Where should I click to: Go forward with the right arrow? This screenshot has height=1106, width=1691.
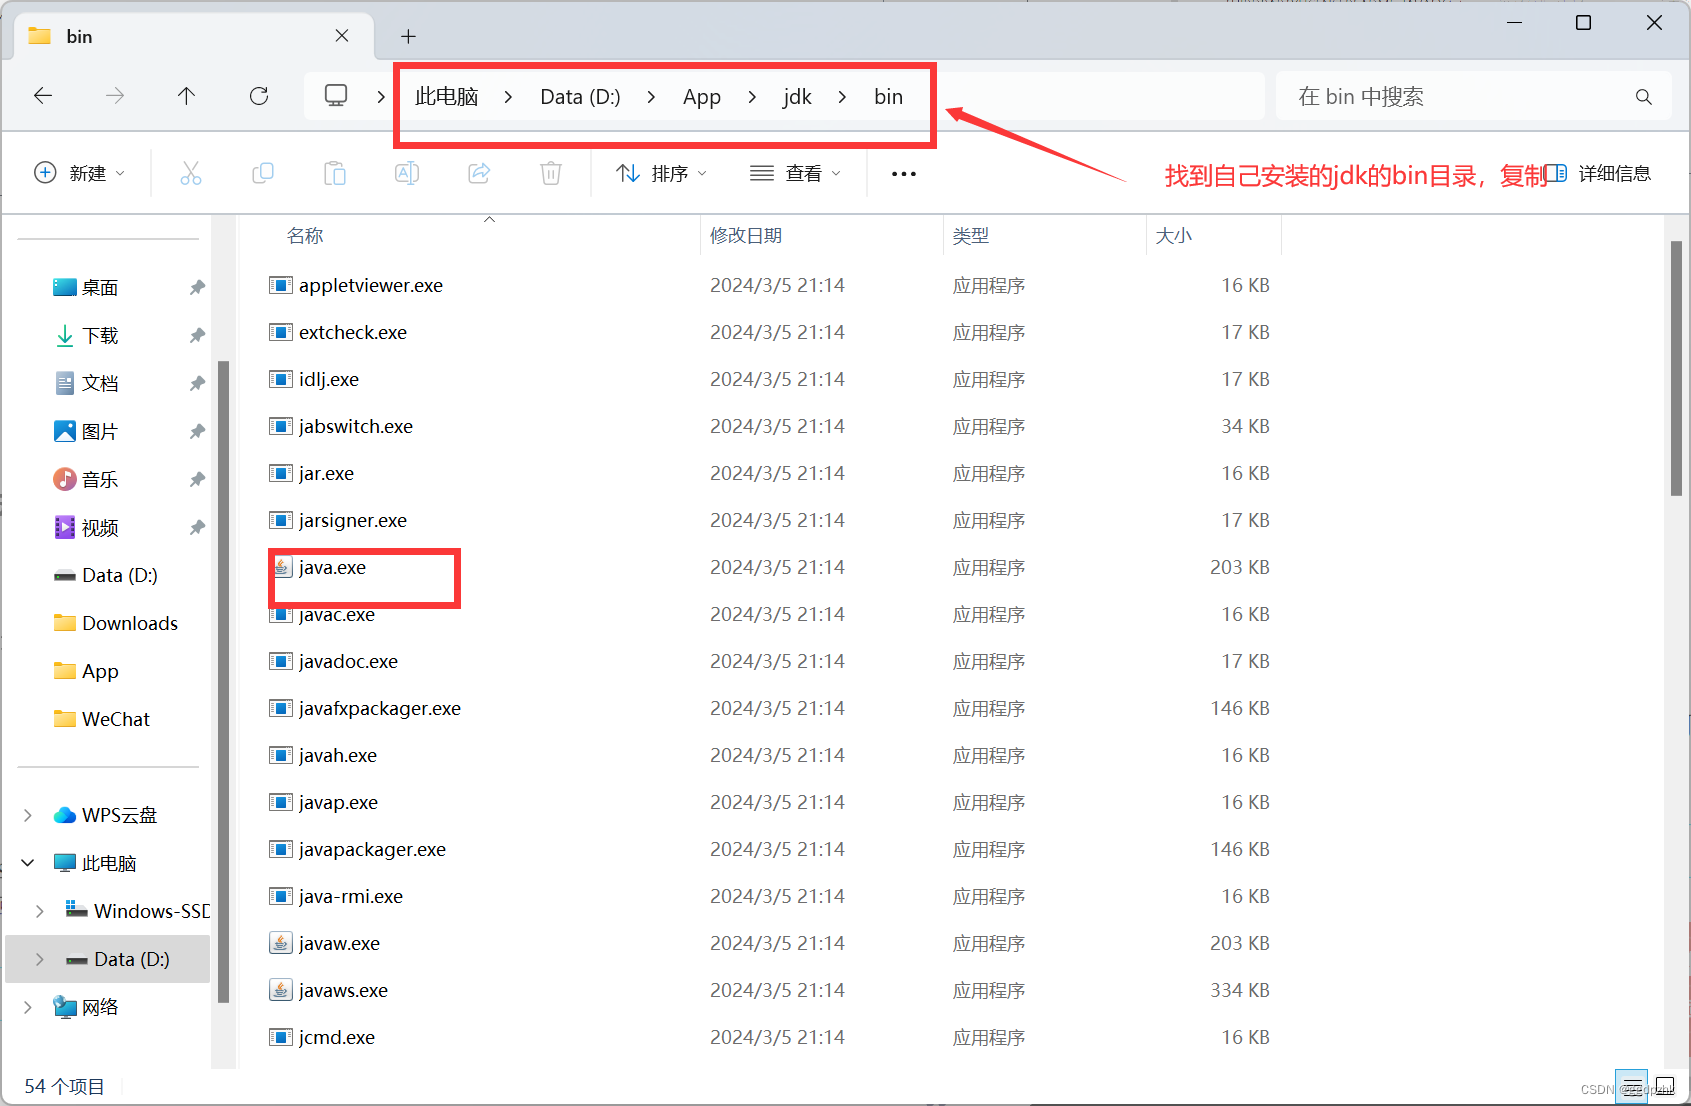pyautogui.click(x=115, y=96)
